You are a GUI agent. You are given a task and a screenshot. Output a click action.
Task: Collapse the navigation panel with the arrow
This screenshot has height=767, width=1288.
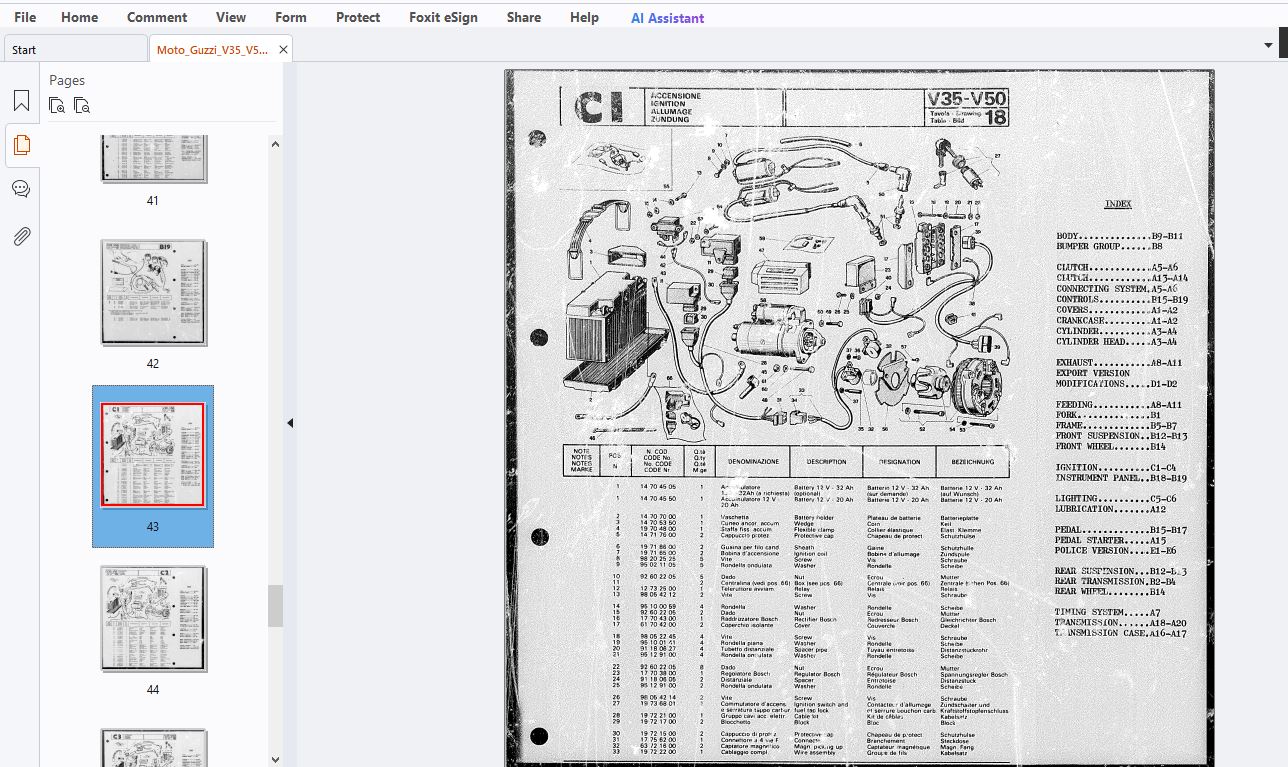(290, 423)
